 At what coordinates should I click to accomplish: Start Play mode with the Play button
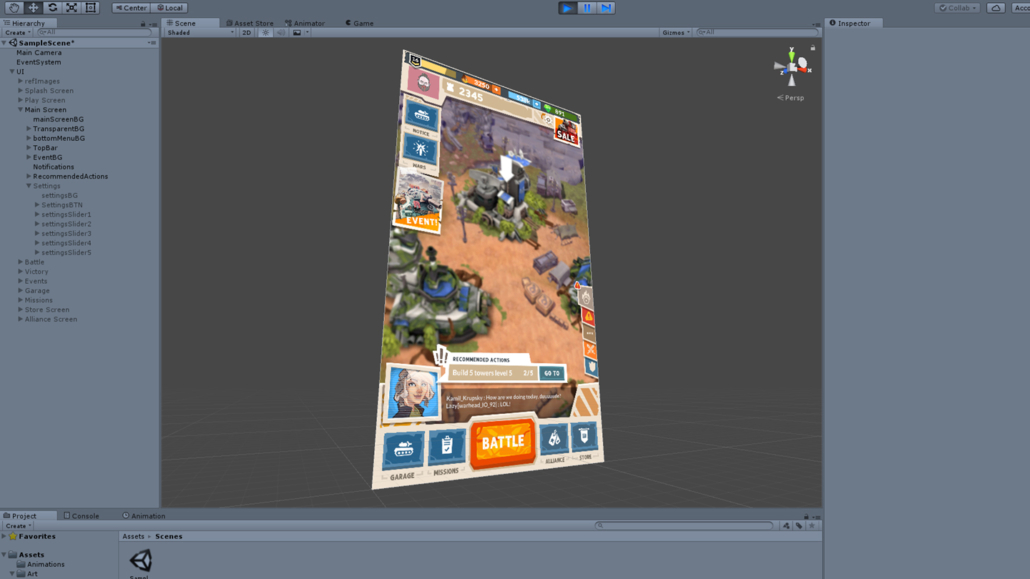568,8
